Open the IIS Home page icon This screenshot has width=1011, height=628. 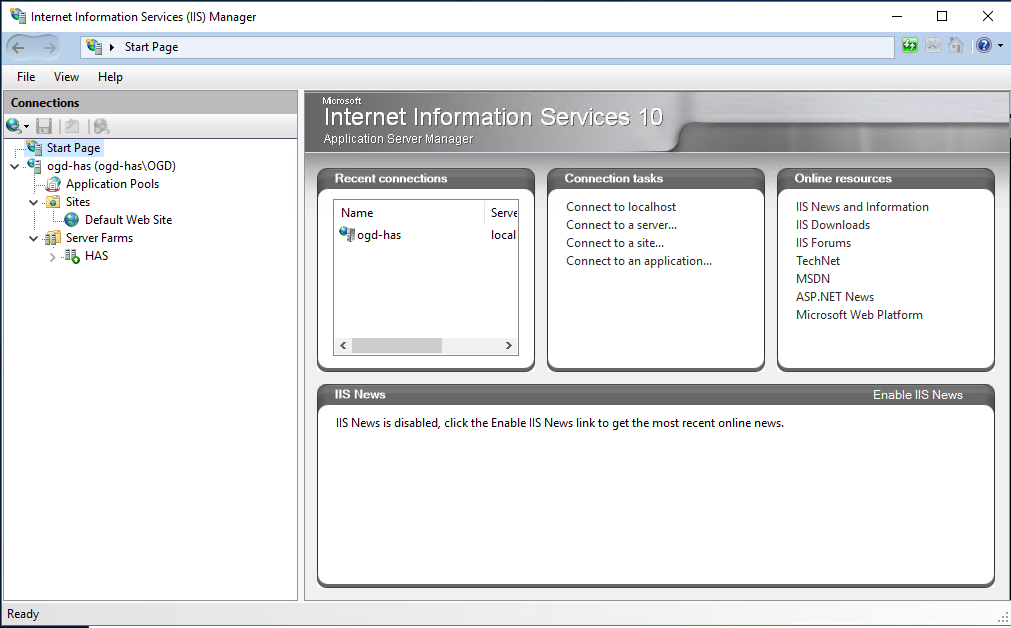[955, 45]
